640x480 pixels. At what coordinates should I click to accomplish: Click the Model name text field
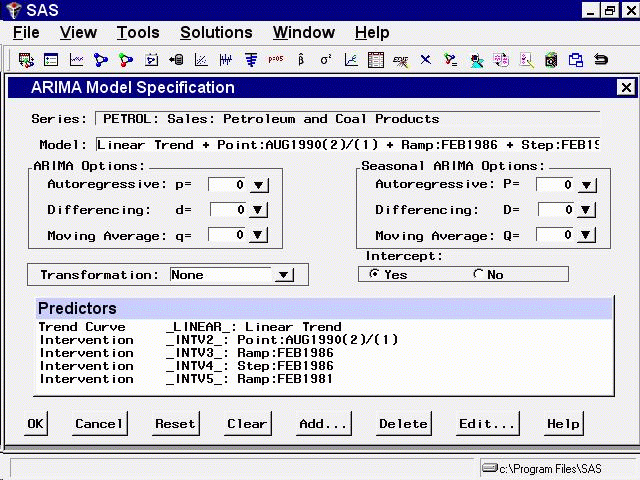click(348, 144)
